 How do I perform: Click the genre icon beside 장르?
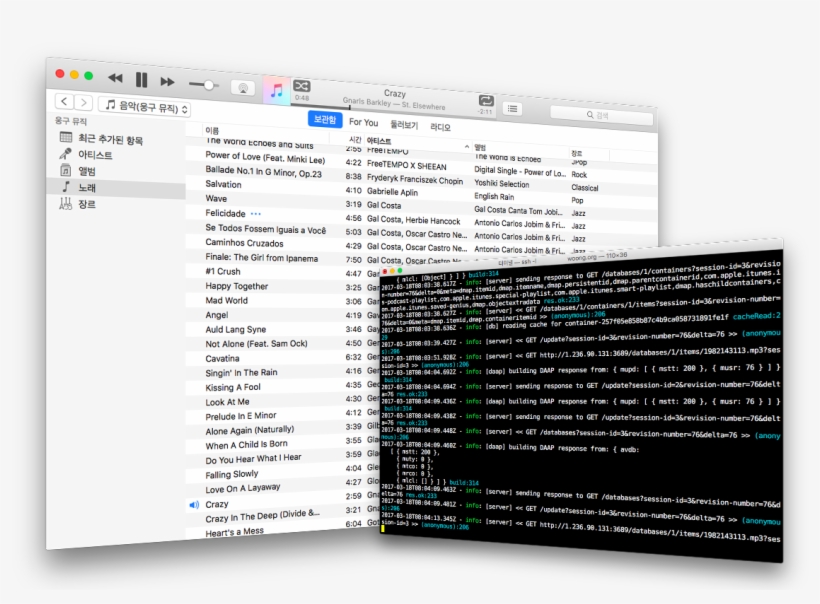(x=65, y=203)
